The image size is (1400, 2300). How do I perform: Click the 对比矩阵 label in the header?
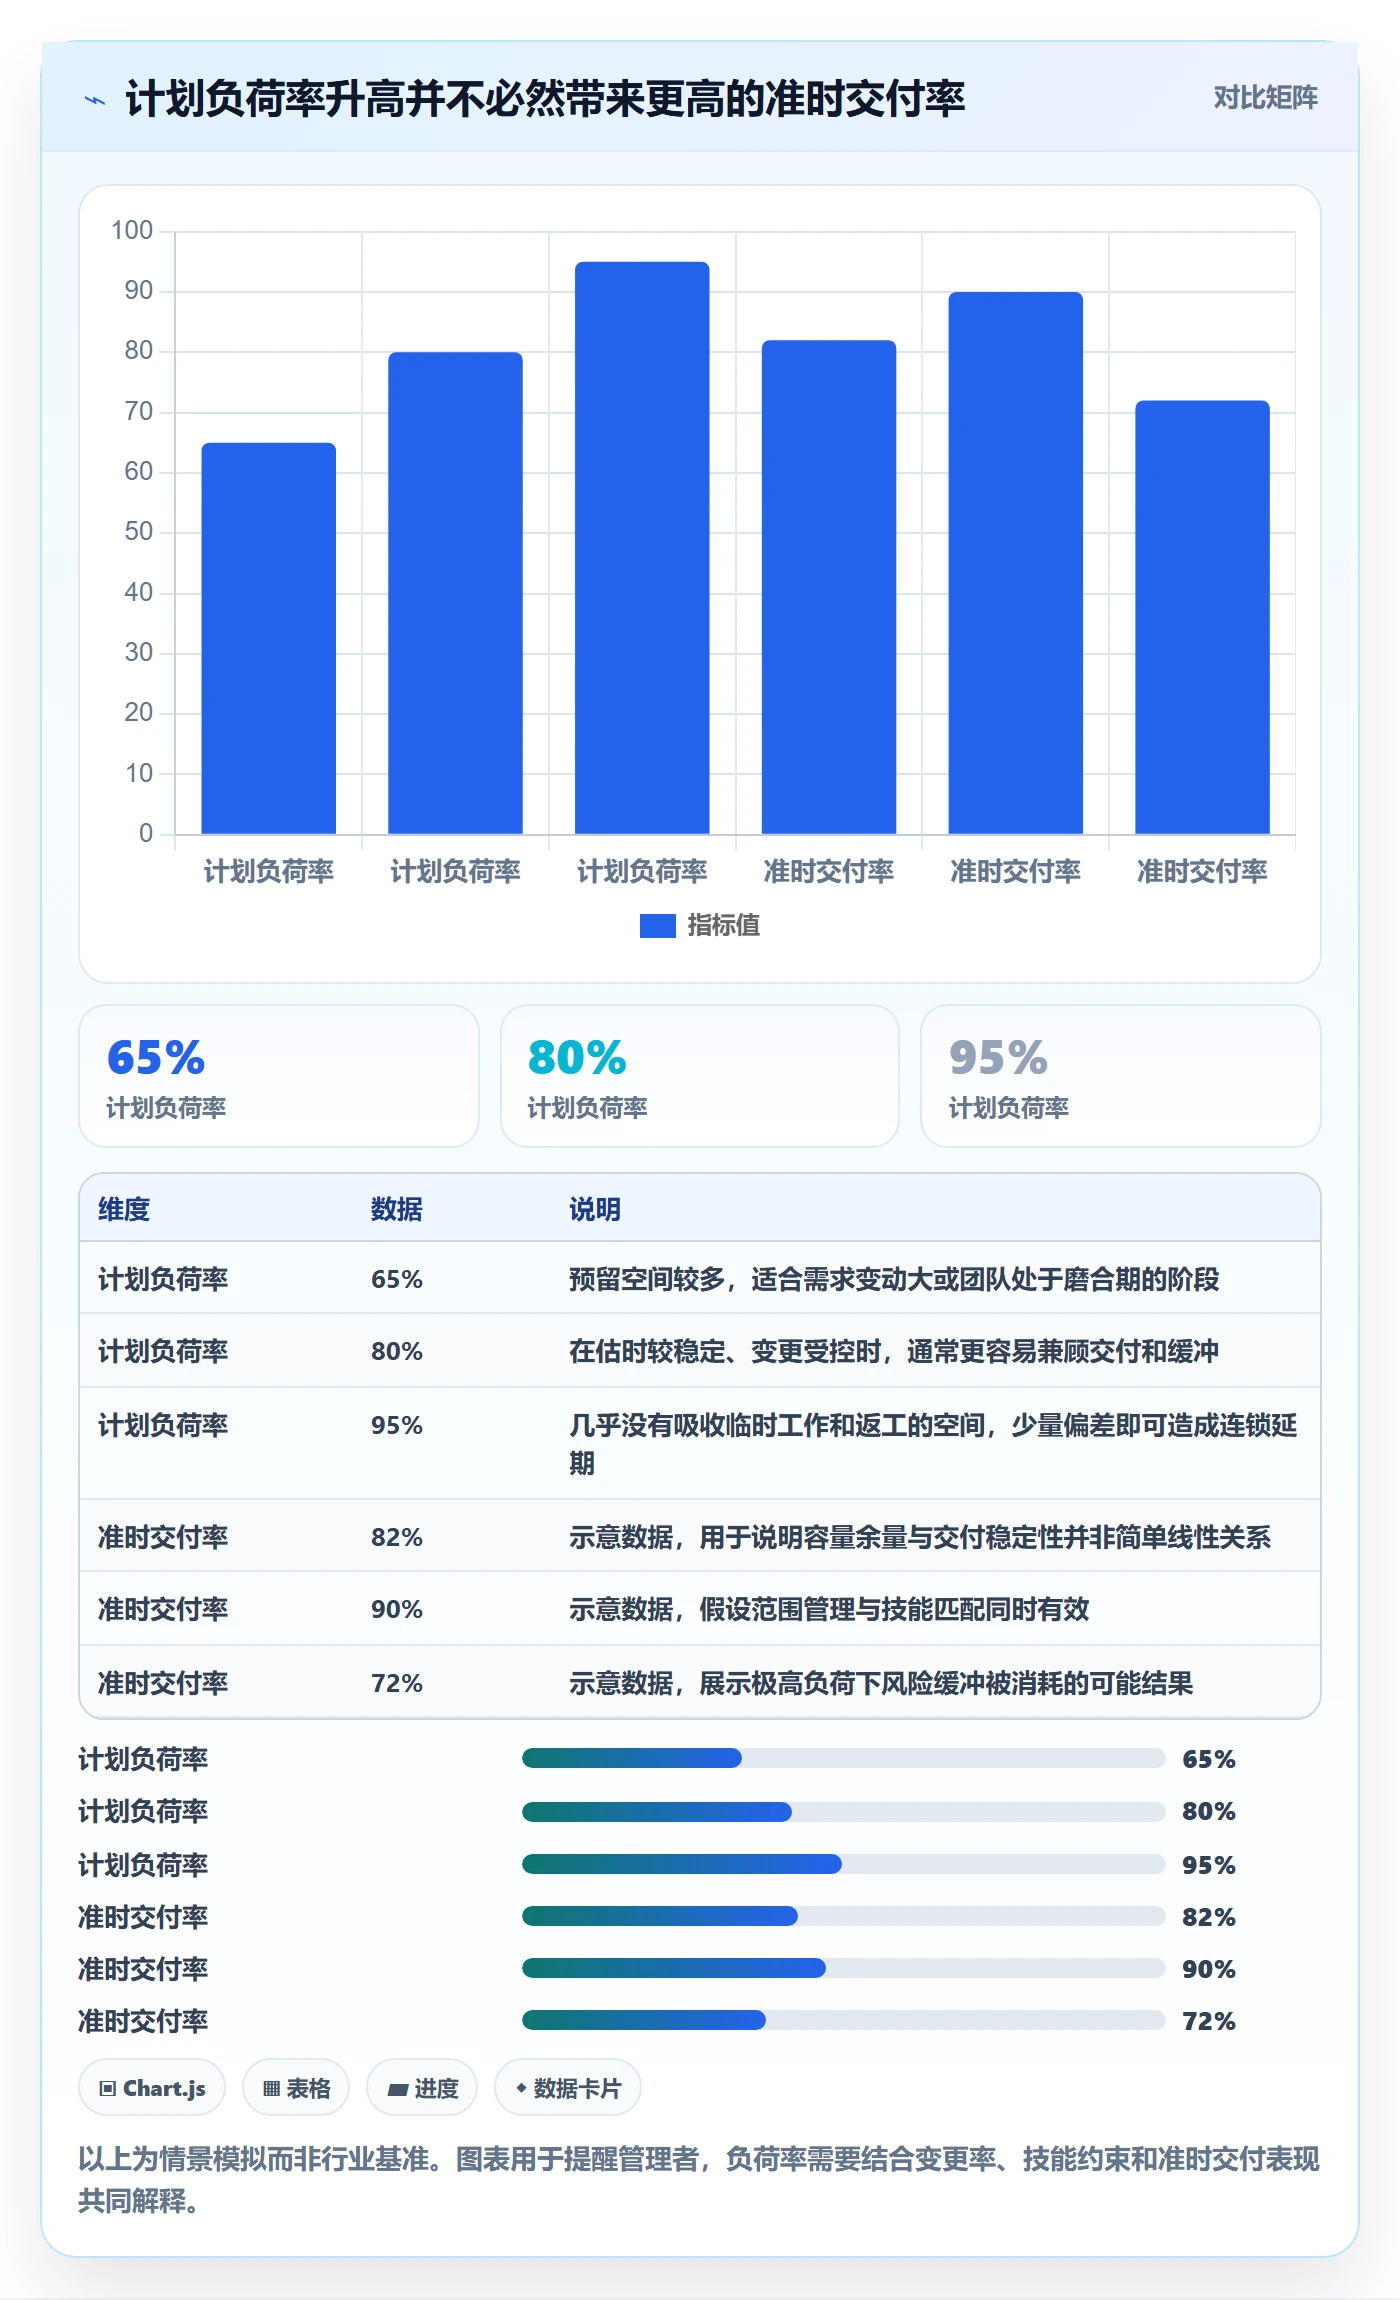pos(1265,97)
